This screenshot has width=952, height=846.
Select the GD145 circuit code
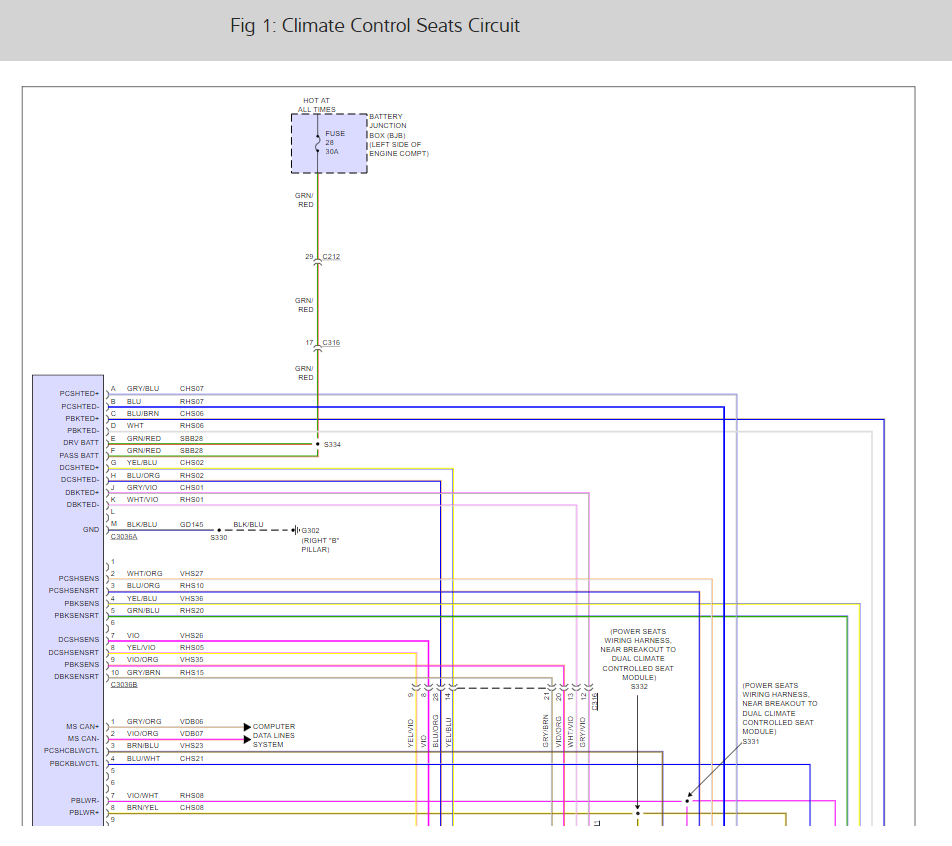[191, 524]
